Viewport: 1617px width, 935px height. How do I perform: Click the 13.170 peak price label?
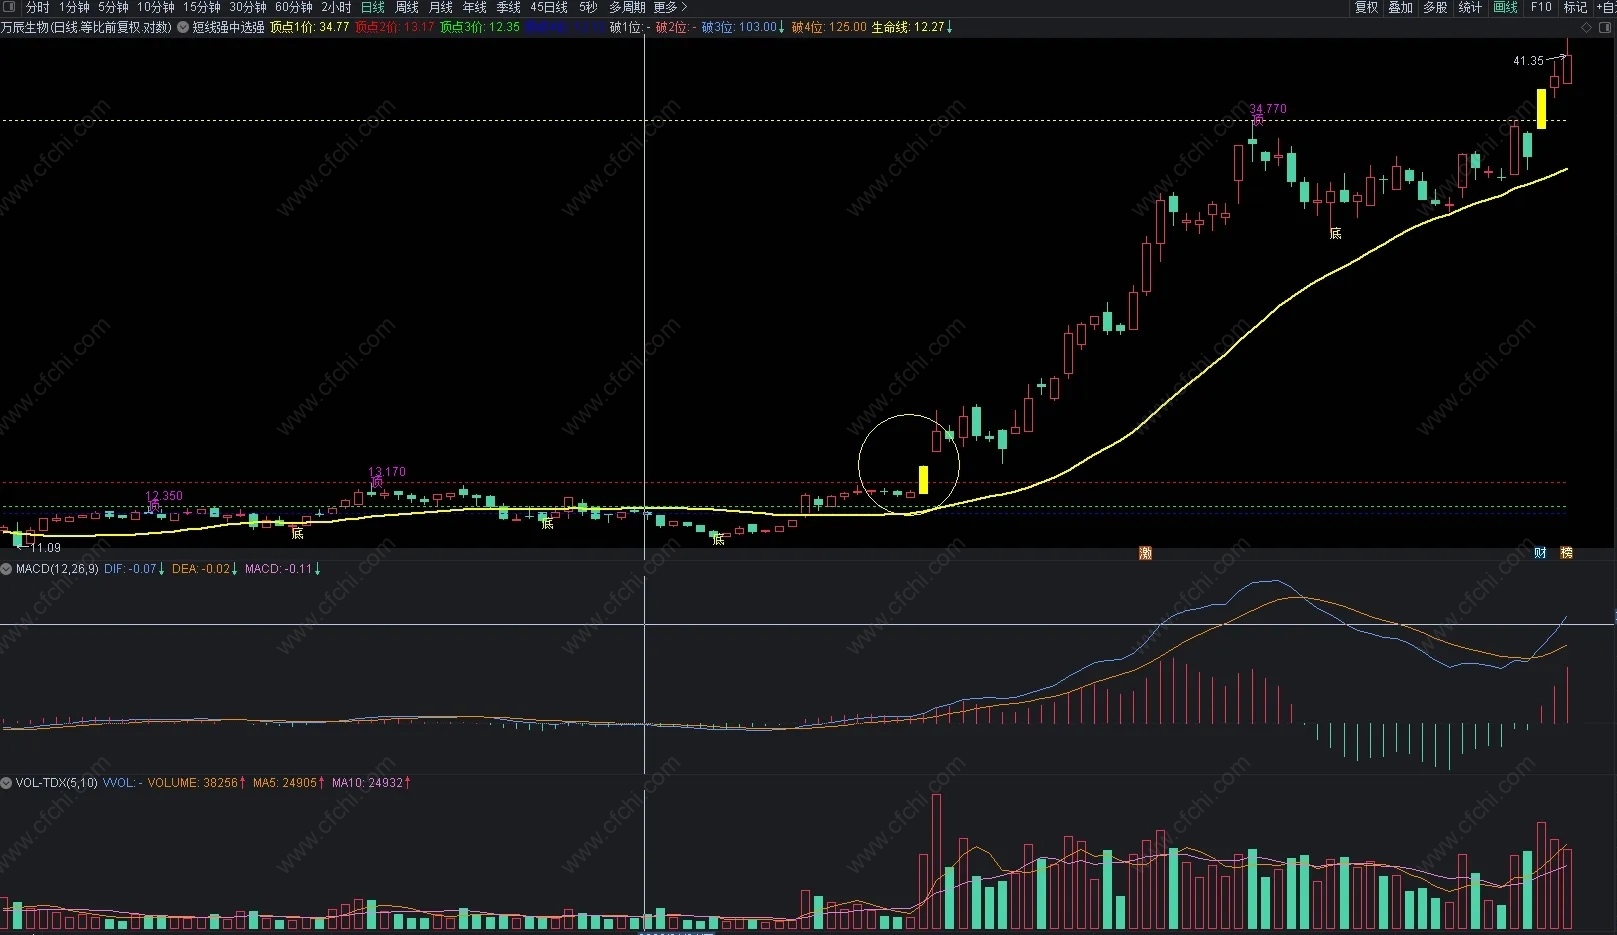tap(387, 472)
